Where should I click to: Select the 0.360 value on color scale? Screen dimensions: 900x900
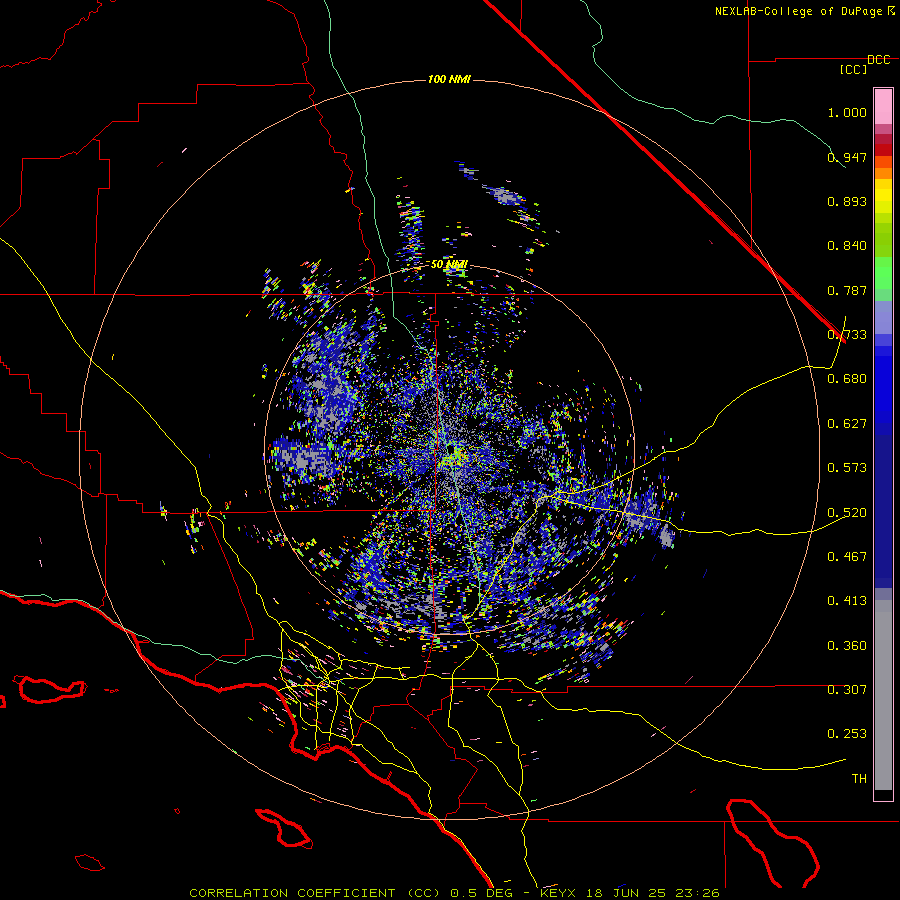(847, 646)
